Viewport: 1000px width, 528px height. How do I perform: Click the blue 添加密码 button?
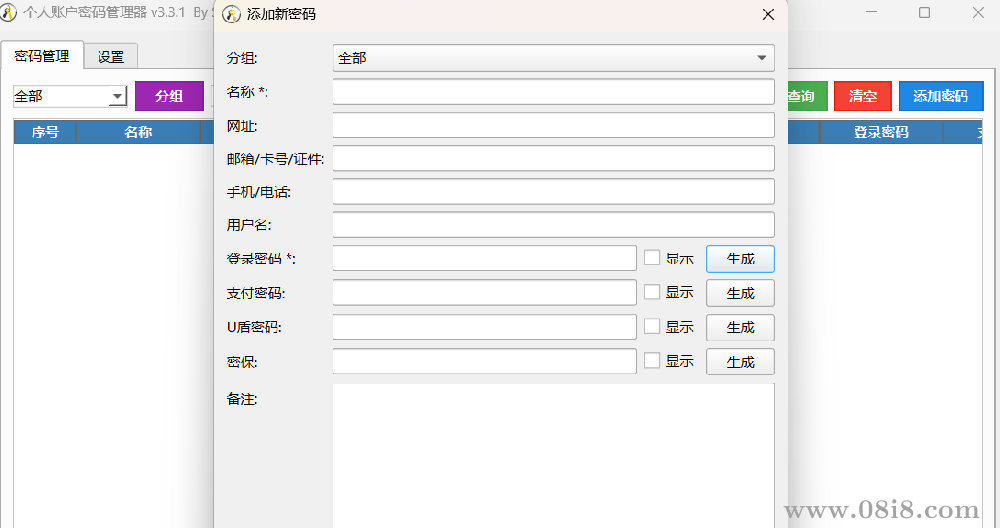[940, 96]
